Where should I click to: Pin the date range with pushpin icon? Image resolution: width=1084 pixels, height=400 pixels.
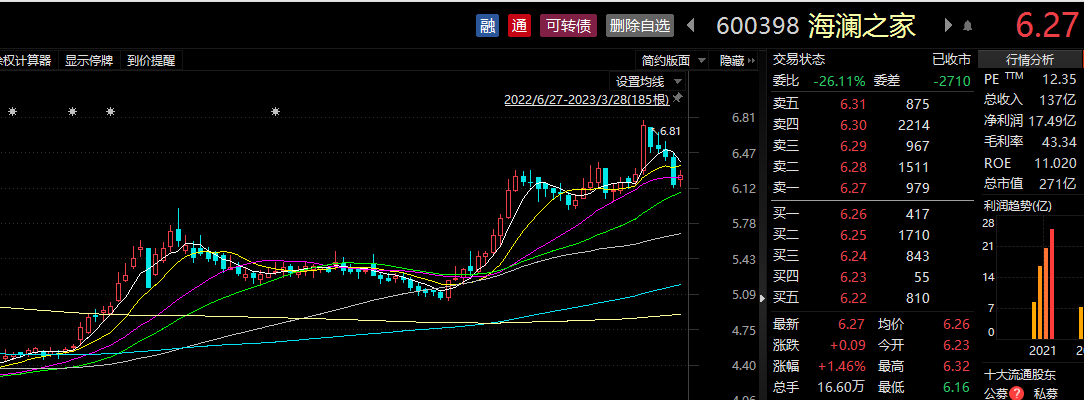tap(679, 99)
